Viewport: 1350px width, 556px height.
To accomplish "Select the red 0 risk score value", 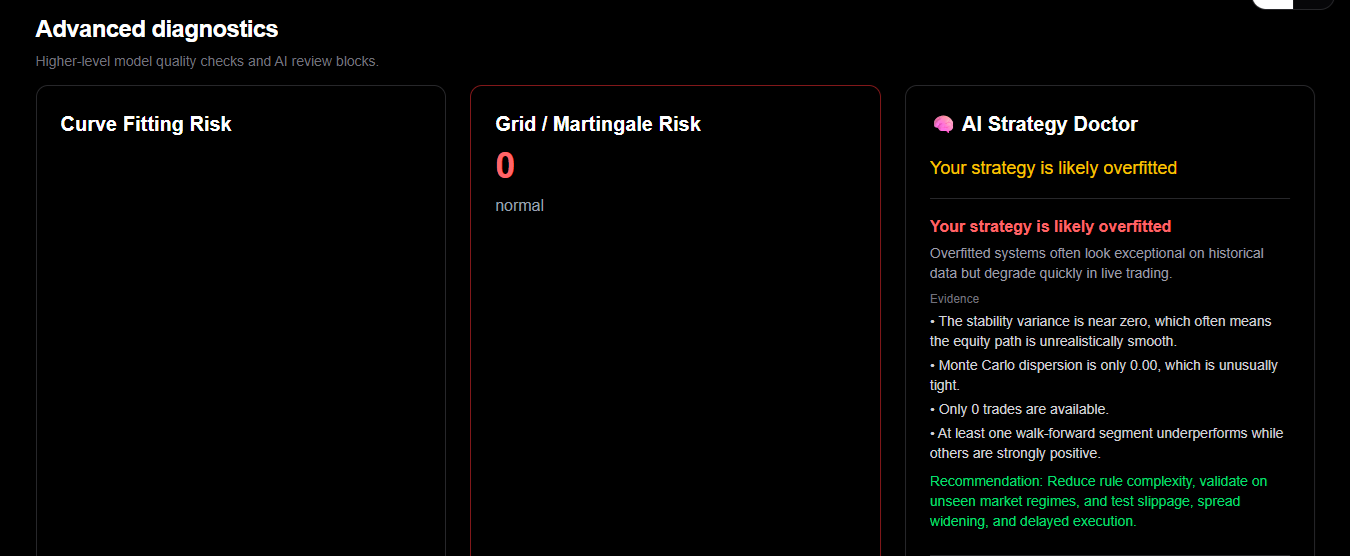I will tap(505, 166).
